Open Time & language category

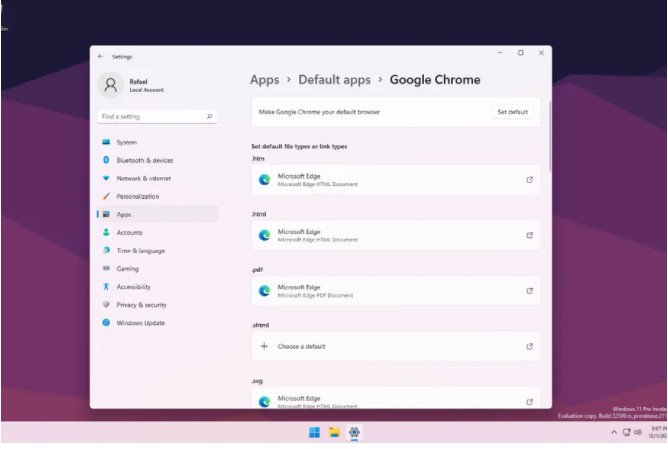[x=157, y=250]
